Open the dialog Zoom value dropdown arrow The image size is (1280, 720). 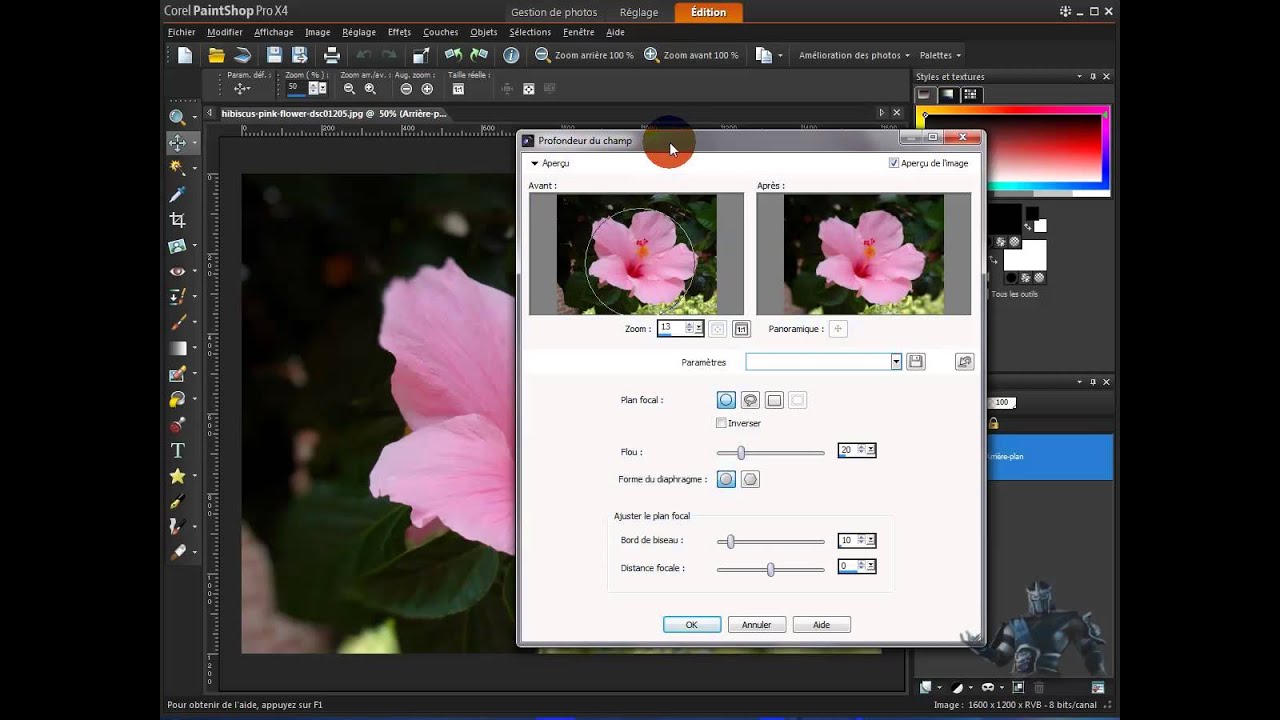pyautogui.click(x=699, y=328)
